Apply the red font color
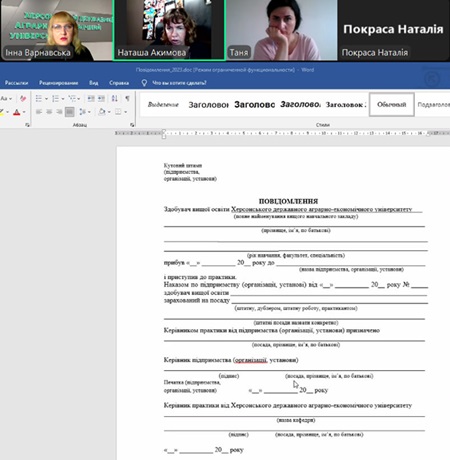The image size is (450, 460). [x=17, y=112]
